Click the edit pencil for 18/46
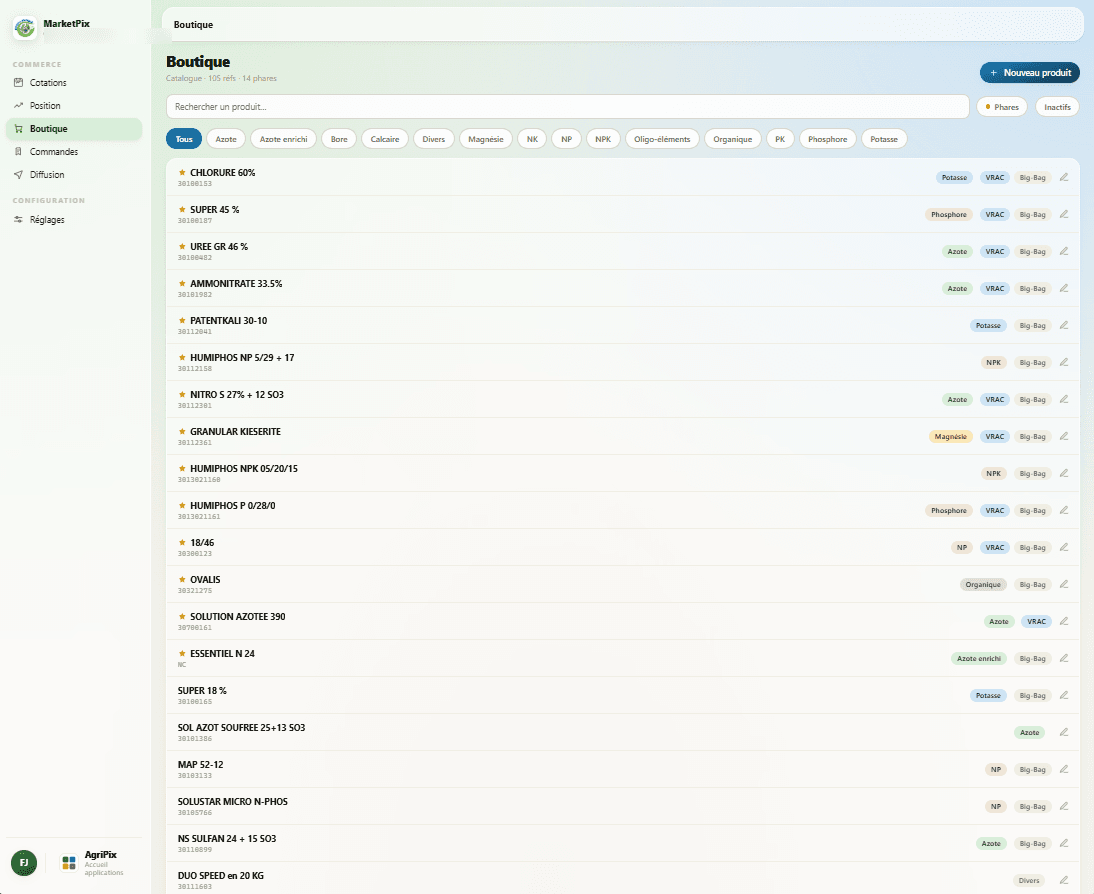 [1064, 547]
